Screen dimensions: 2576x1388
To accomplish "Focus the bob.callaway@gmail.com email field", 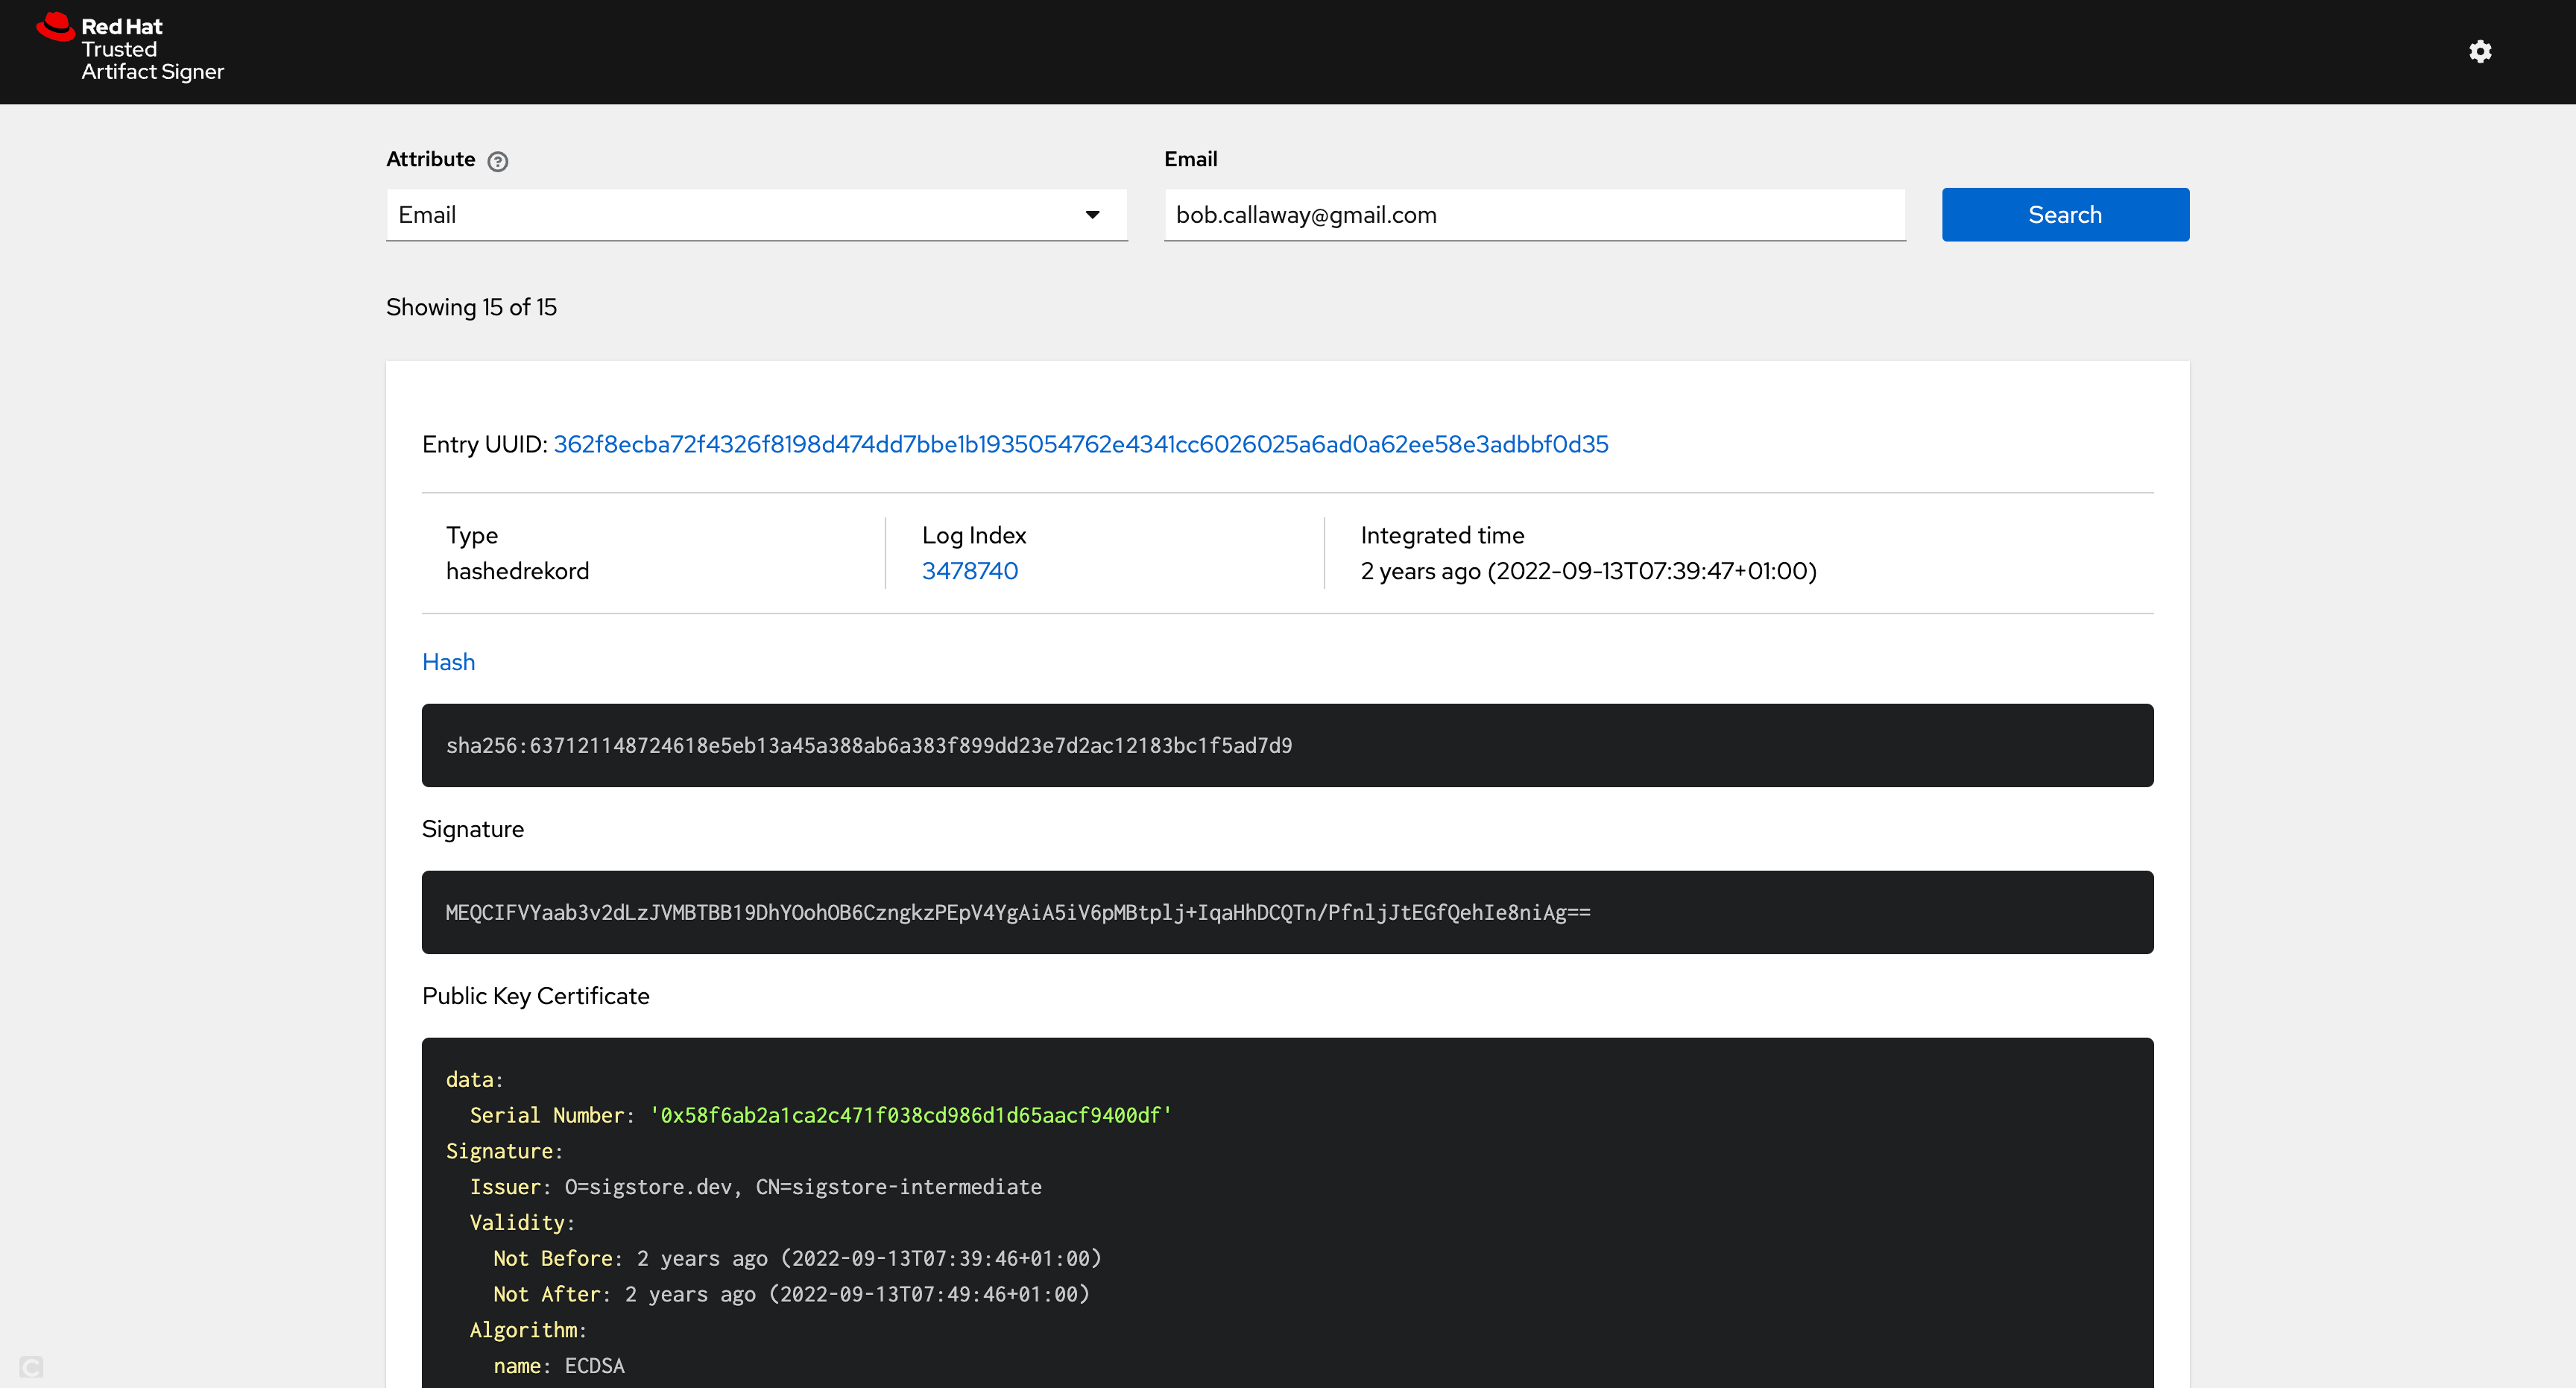I will point(1533,215).
